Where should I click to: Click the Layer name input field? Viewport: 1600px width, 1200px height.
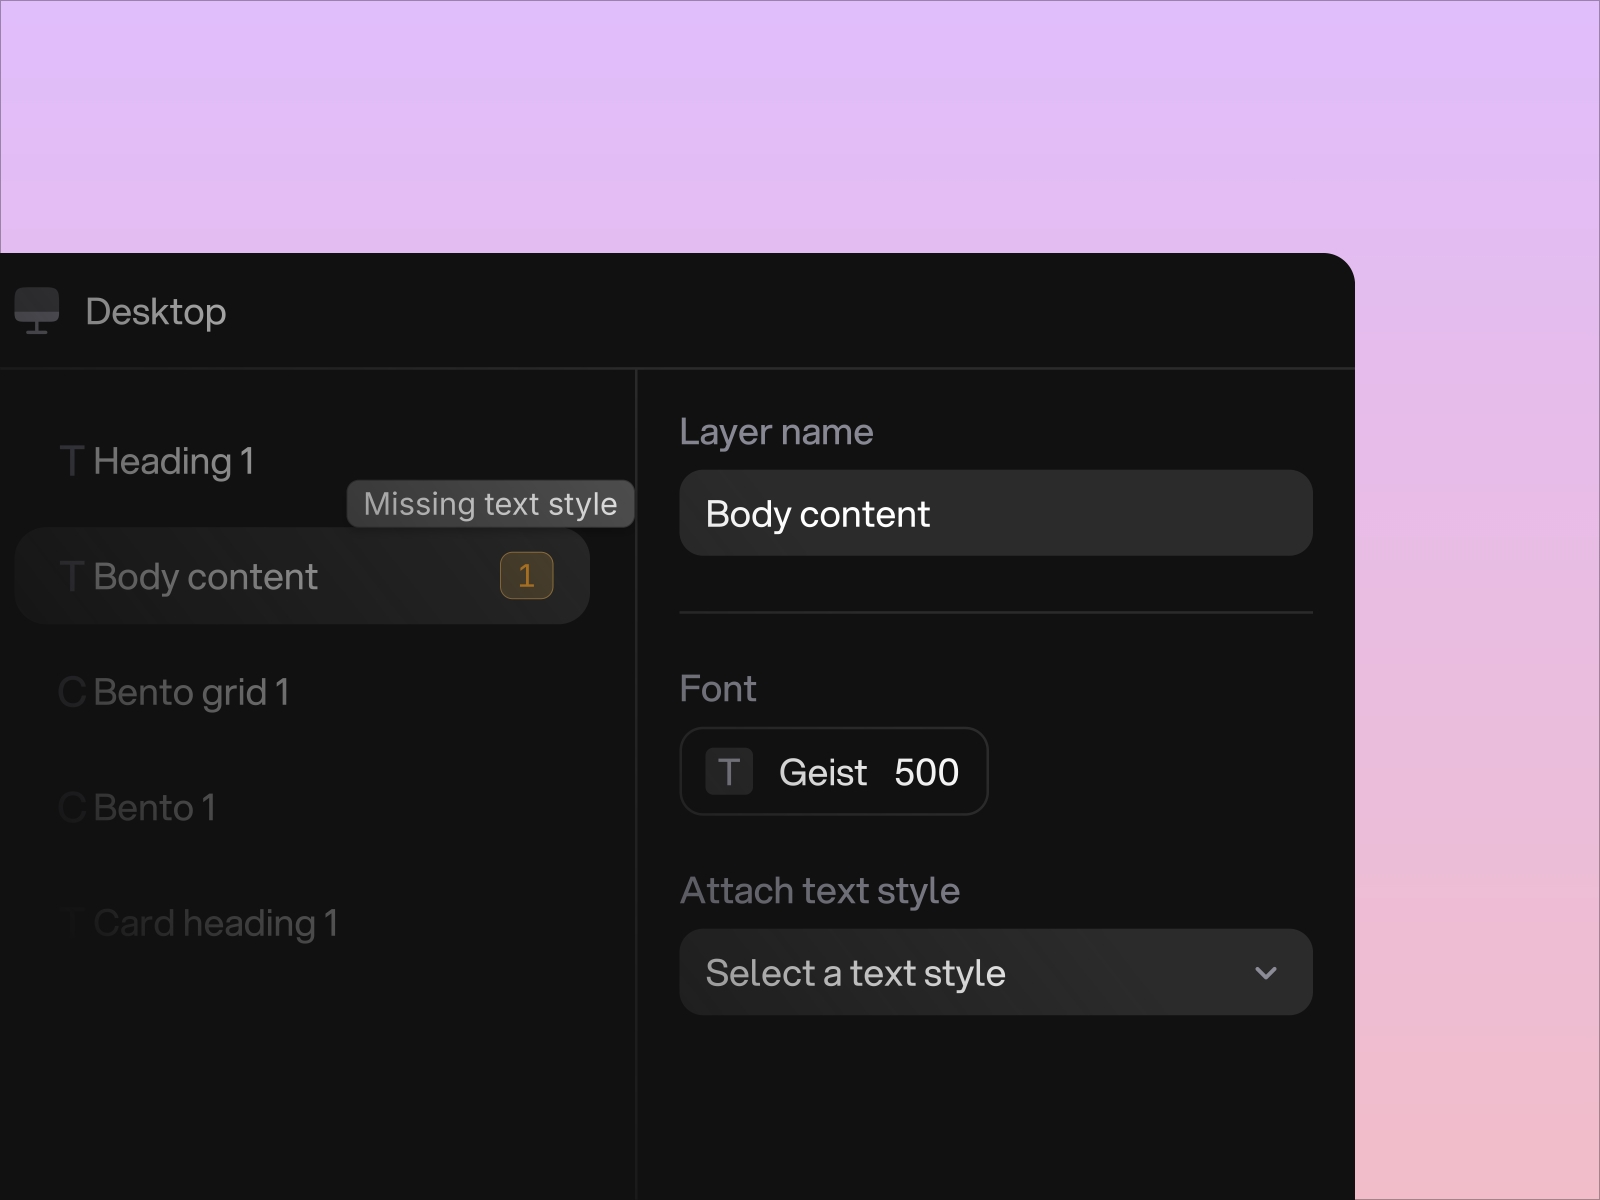pos(995,513)
